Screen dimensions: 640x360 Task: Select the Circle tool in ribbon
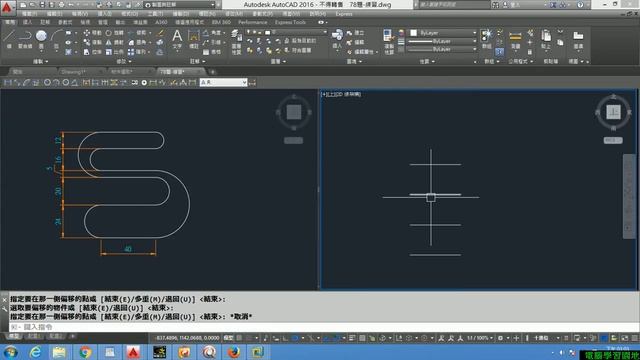[x=41, y=36]
